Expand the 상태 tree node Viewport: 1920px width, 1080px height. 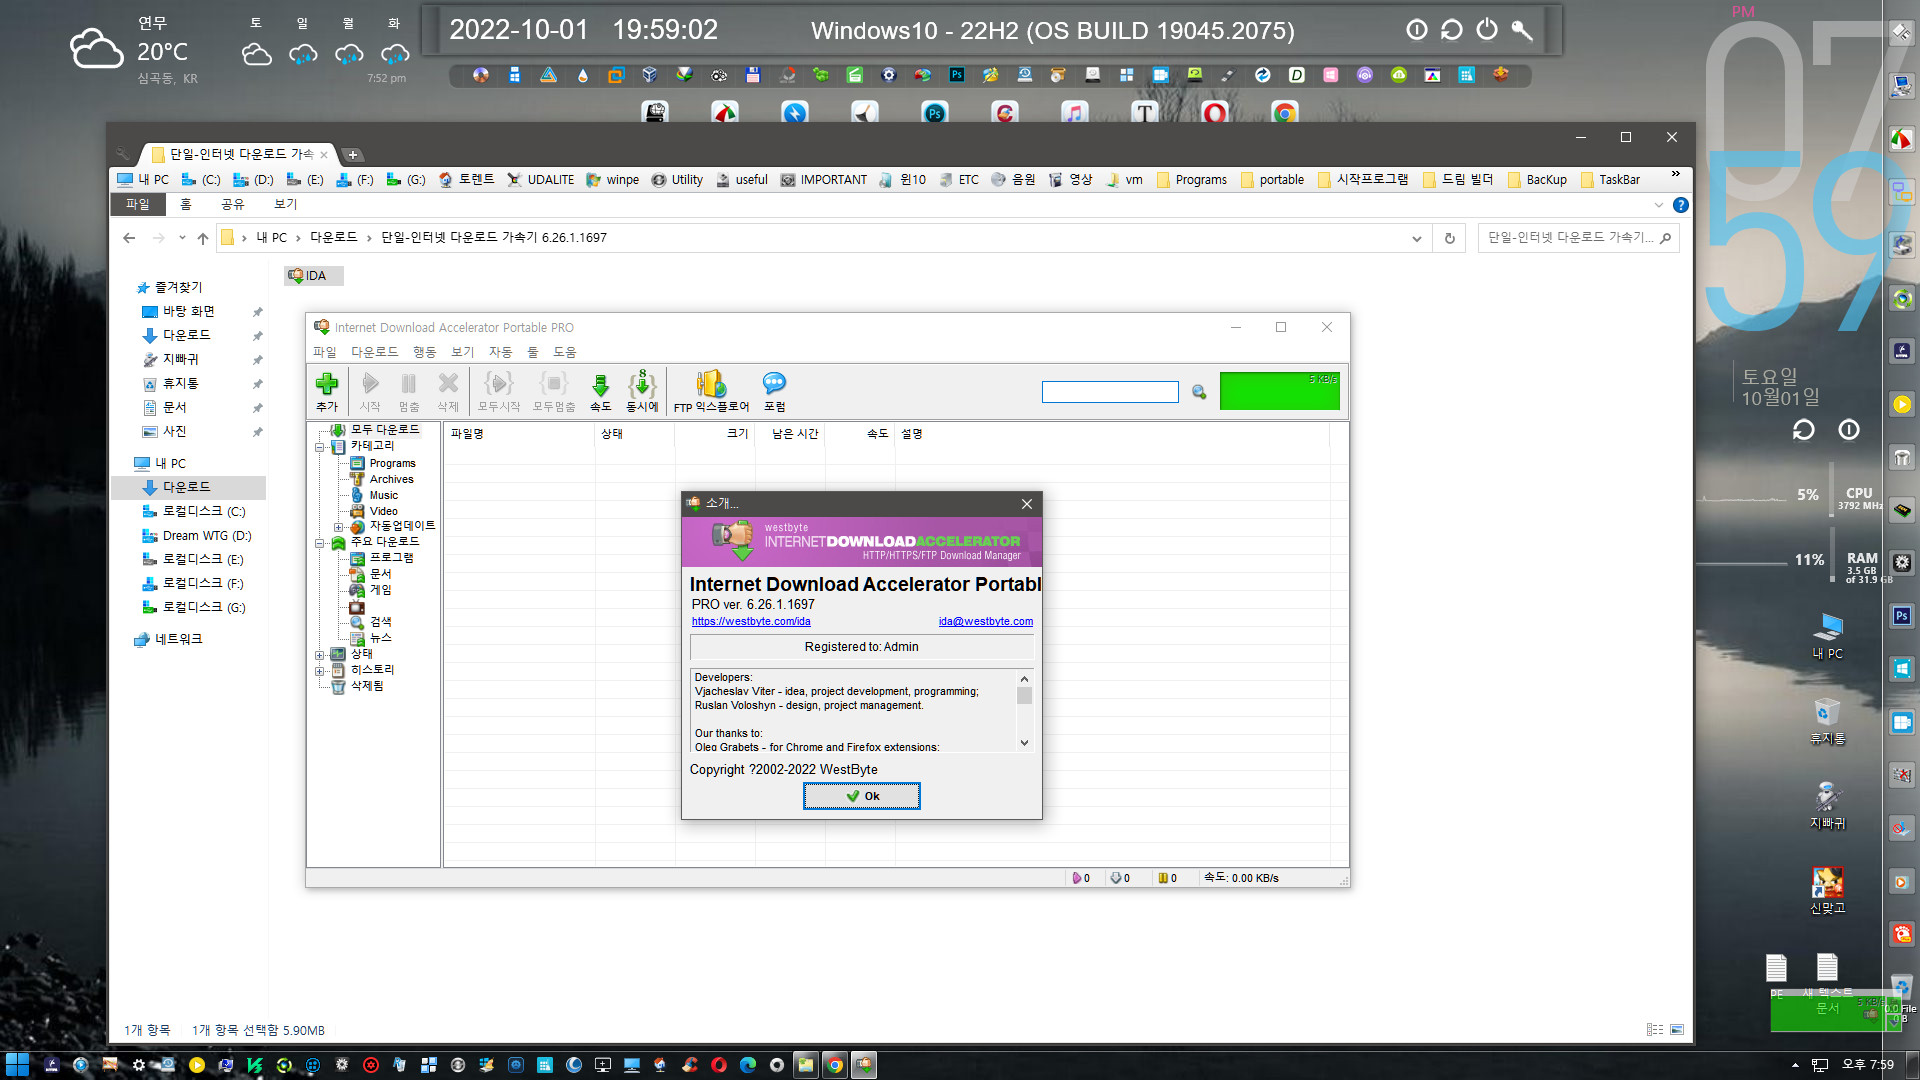coord(320,655)
